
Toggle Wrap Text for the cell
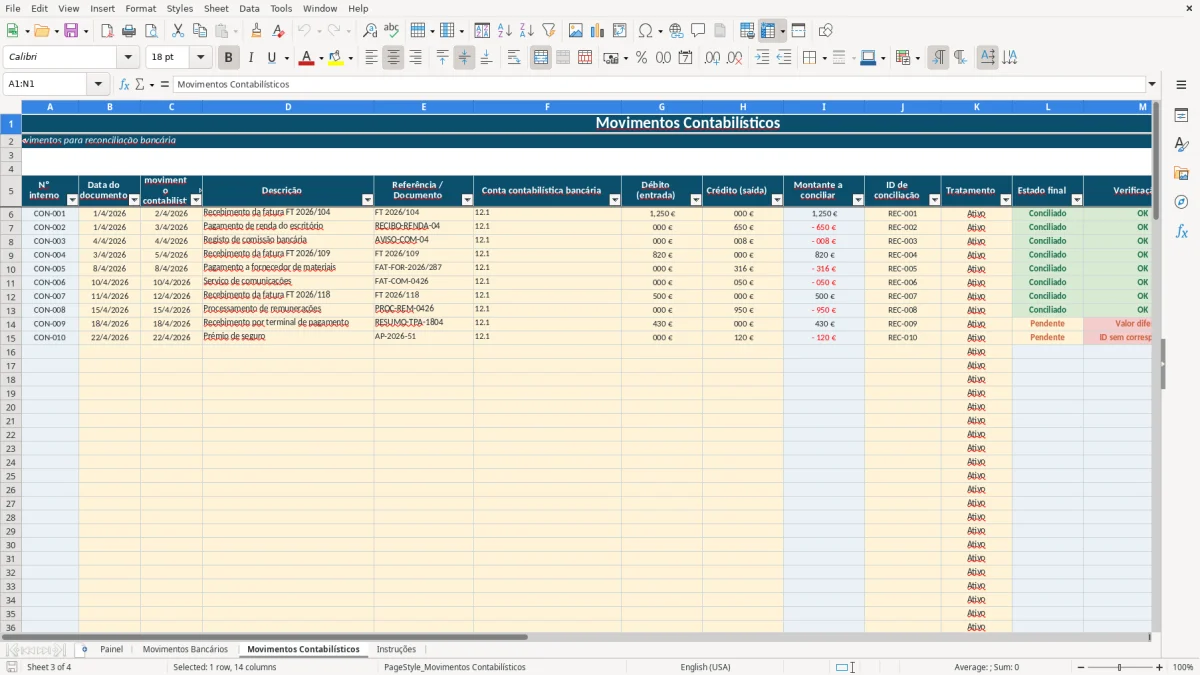(x=514, y=58)
